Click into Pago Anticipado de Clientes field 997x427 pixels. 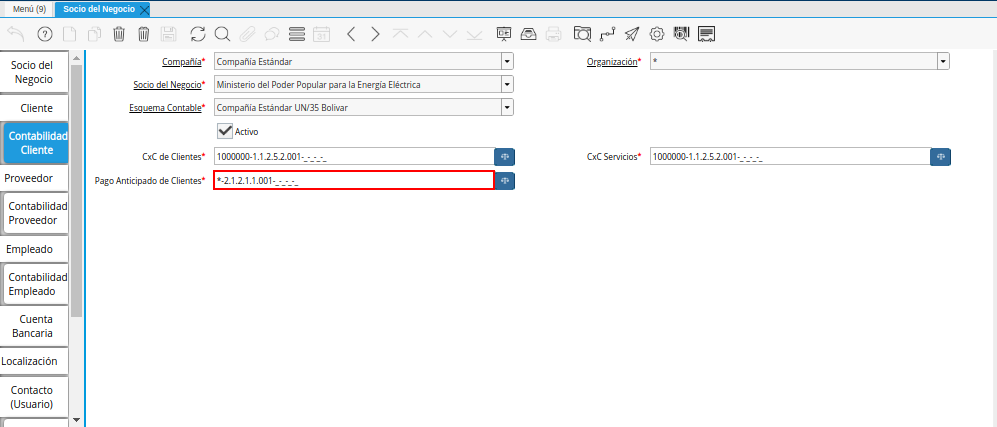[354, 180]
